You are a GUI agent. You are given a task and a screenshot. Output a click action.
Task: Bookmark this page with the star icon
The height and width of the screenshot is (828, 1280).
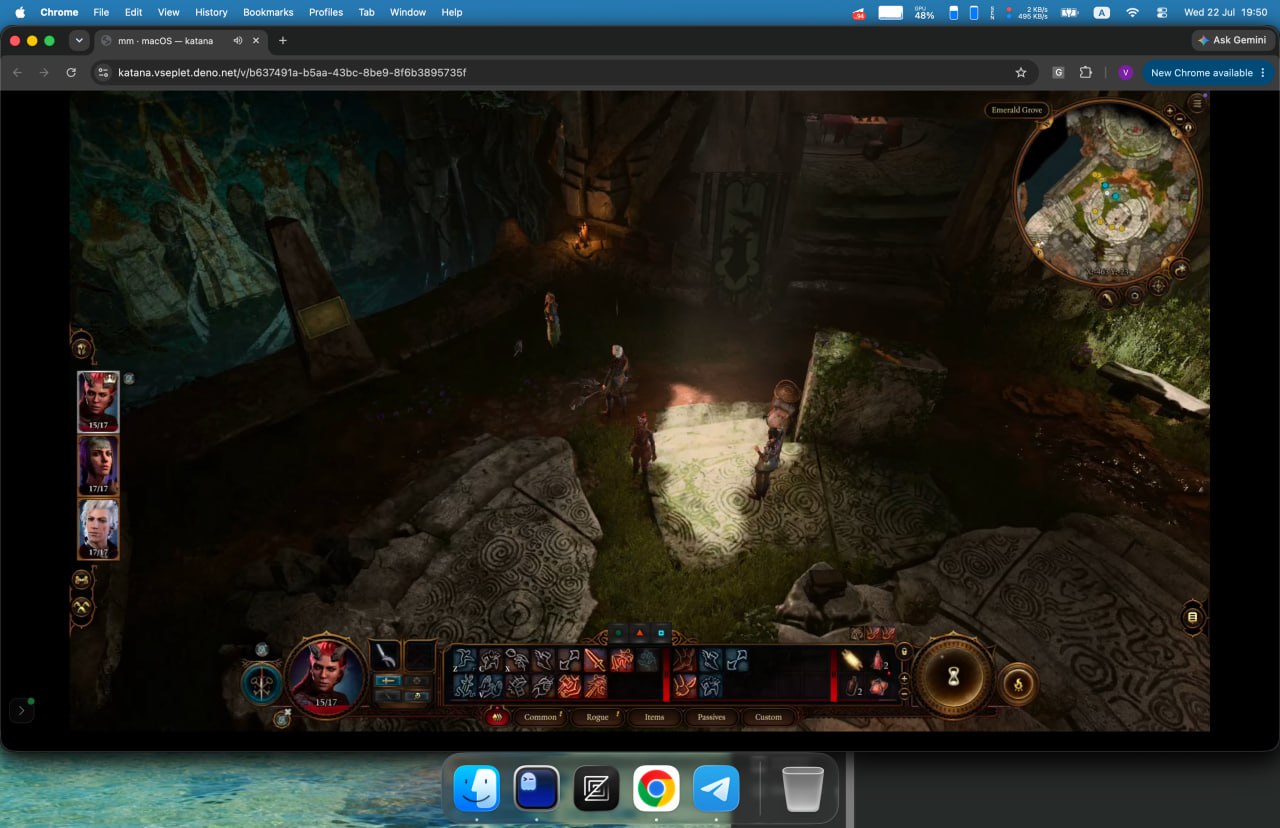pyautogui.click(x=1021, y=73)
